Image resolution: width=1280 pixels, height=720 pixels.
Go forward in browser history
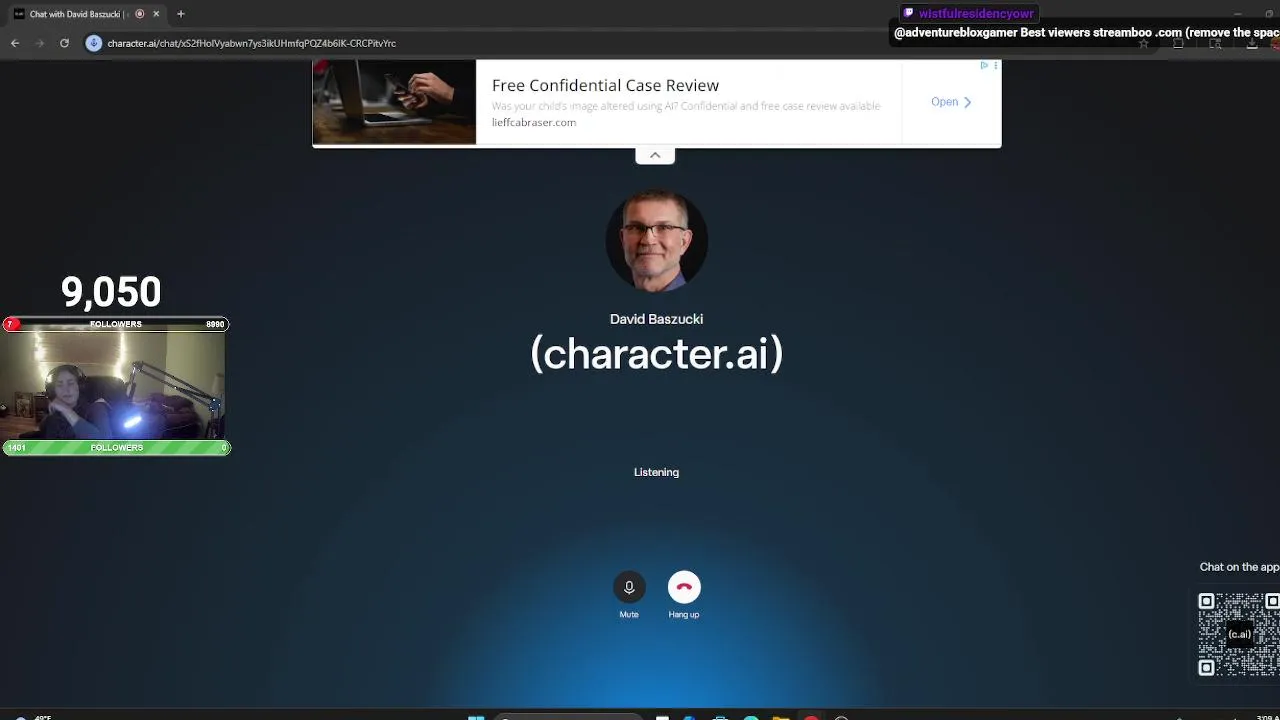pos(40,43)
